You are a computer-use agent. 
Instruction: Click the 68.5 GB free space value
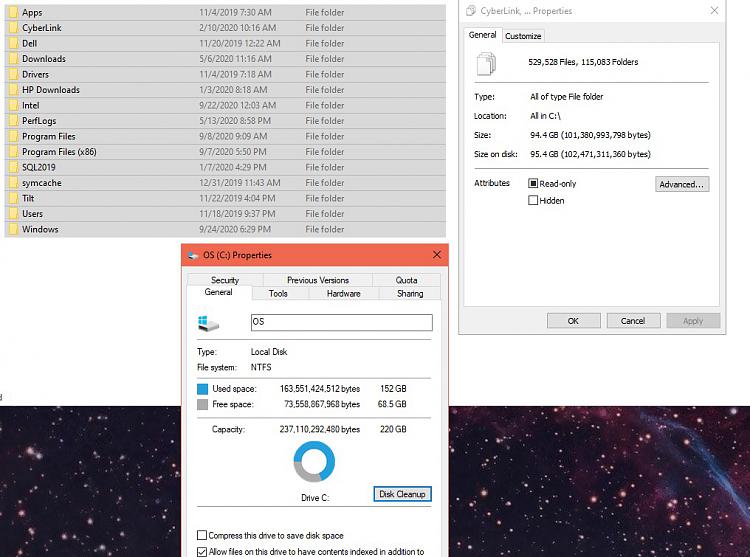tap(392, 404)
